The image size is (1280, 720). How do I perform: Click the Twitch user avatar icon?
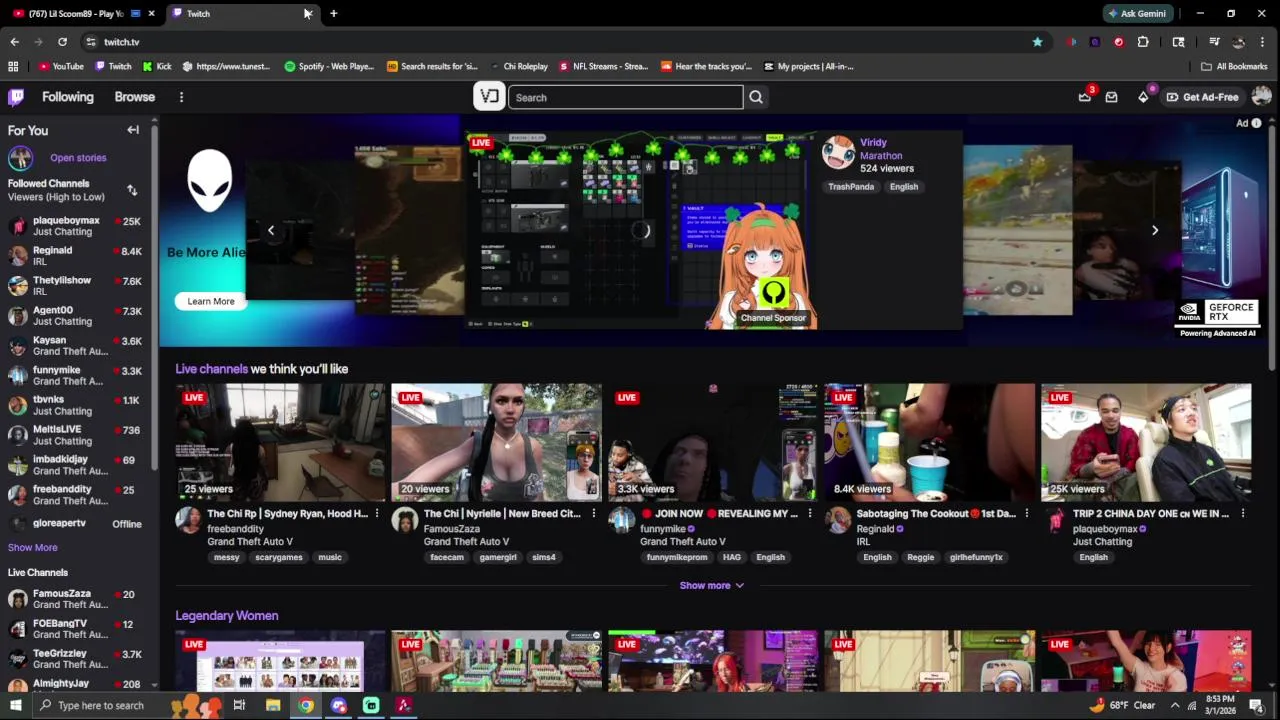tap(1262, 96)
